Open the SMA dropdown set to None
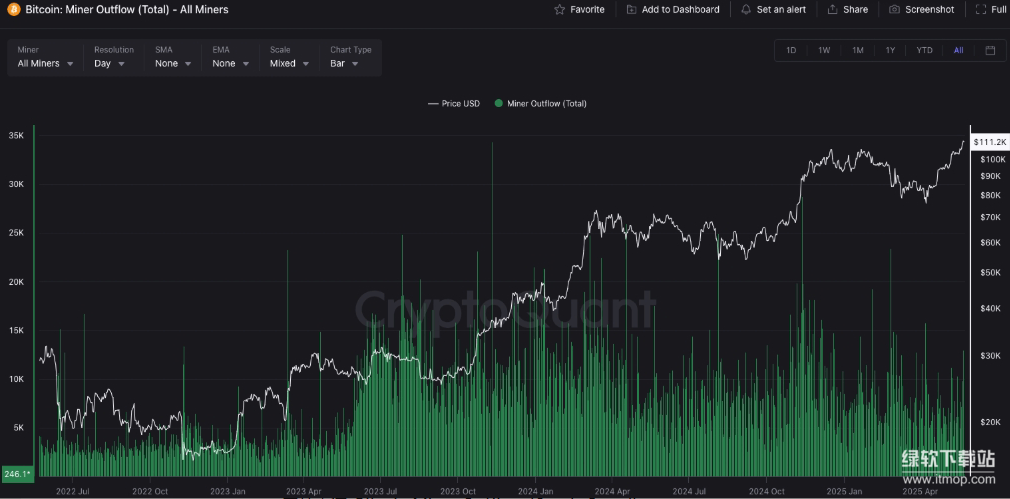The height and width of the screenshot is (499, 1010). coord(173,57)
